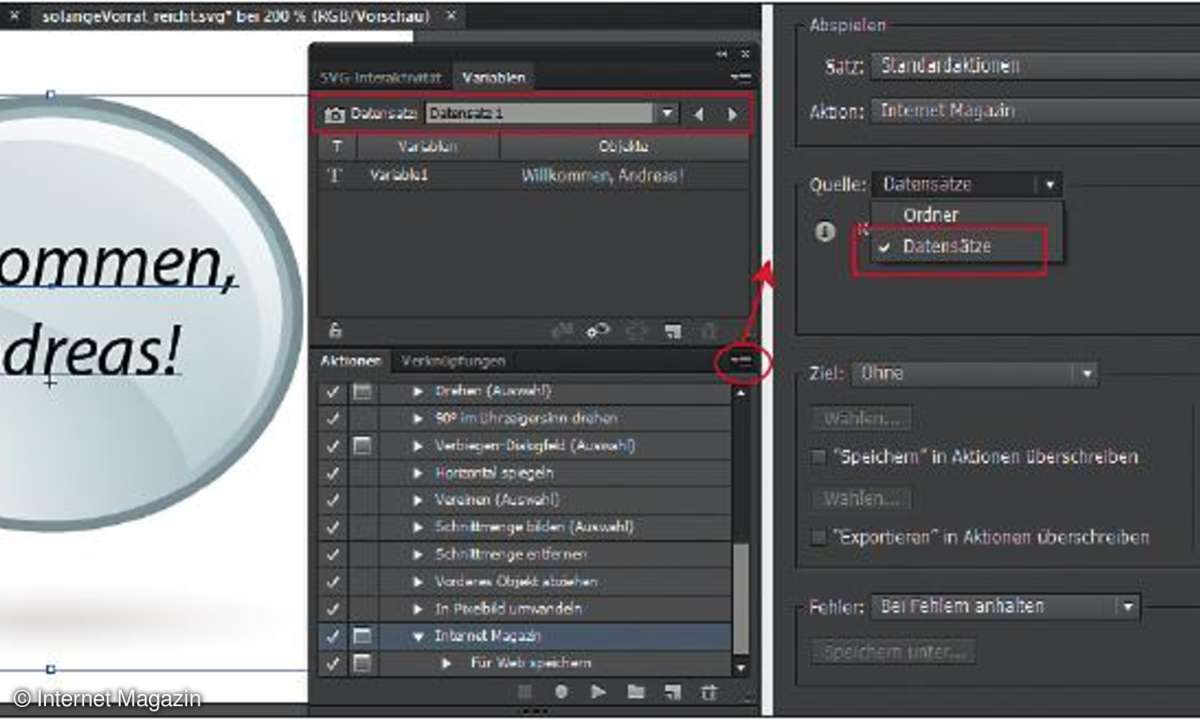
Task: Click Andreas! text on canvas button
Action: click(x=92, y=351)
